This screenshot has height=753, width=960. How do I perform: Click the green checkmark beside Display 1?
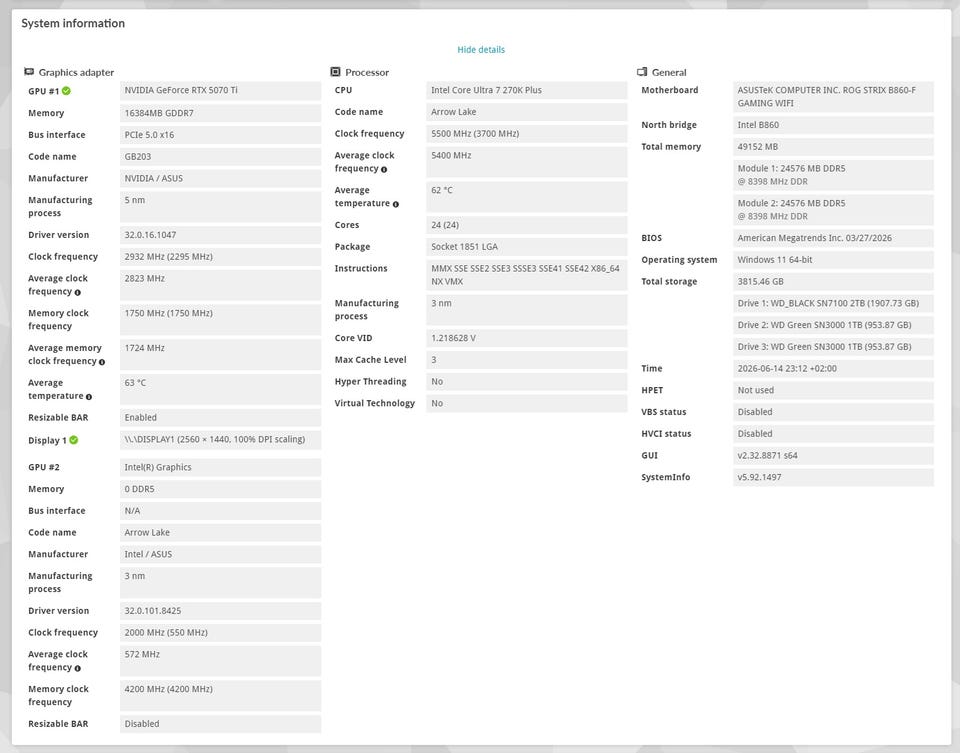[x=73, y=440]
